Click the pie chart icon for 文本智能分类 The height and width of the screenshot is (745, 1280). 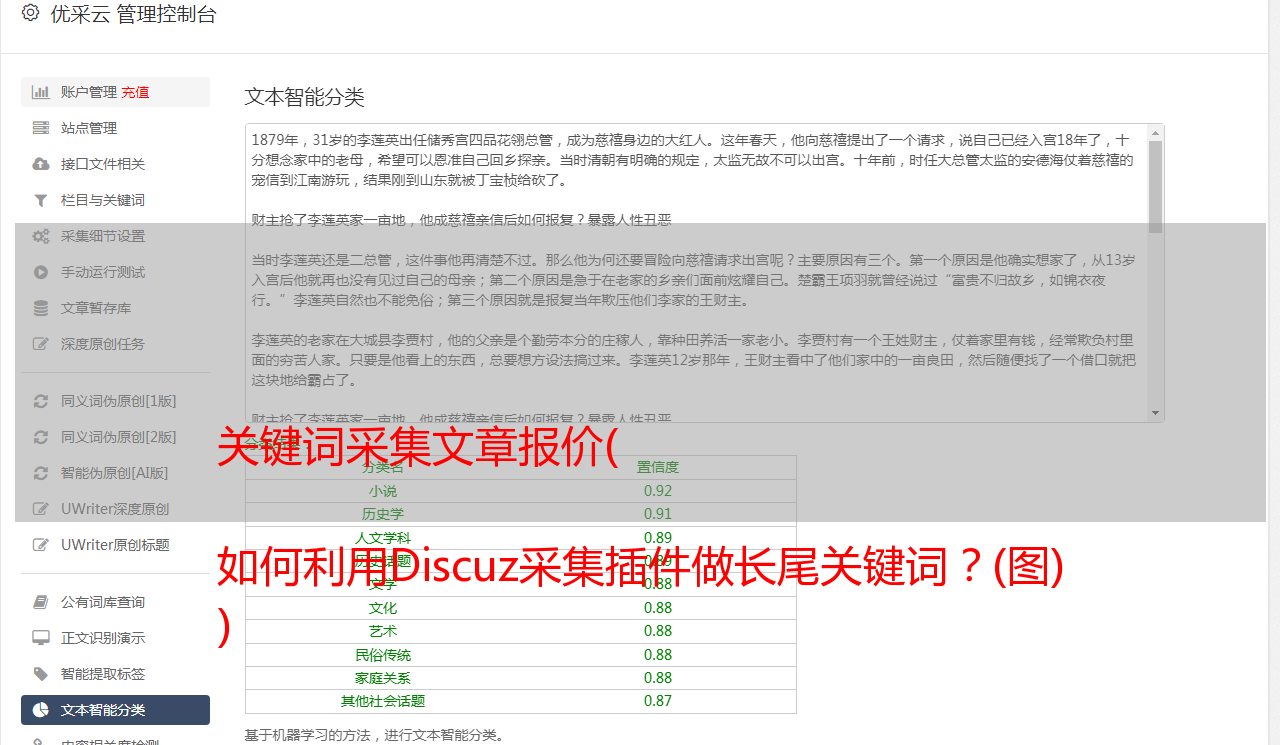click(x=41, y=710)
